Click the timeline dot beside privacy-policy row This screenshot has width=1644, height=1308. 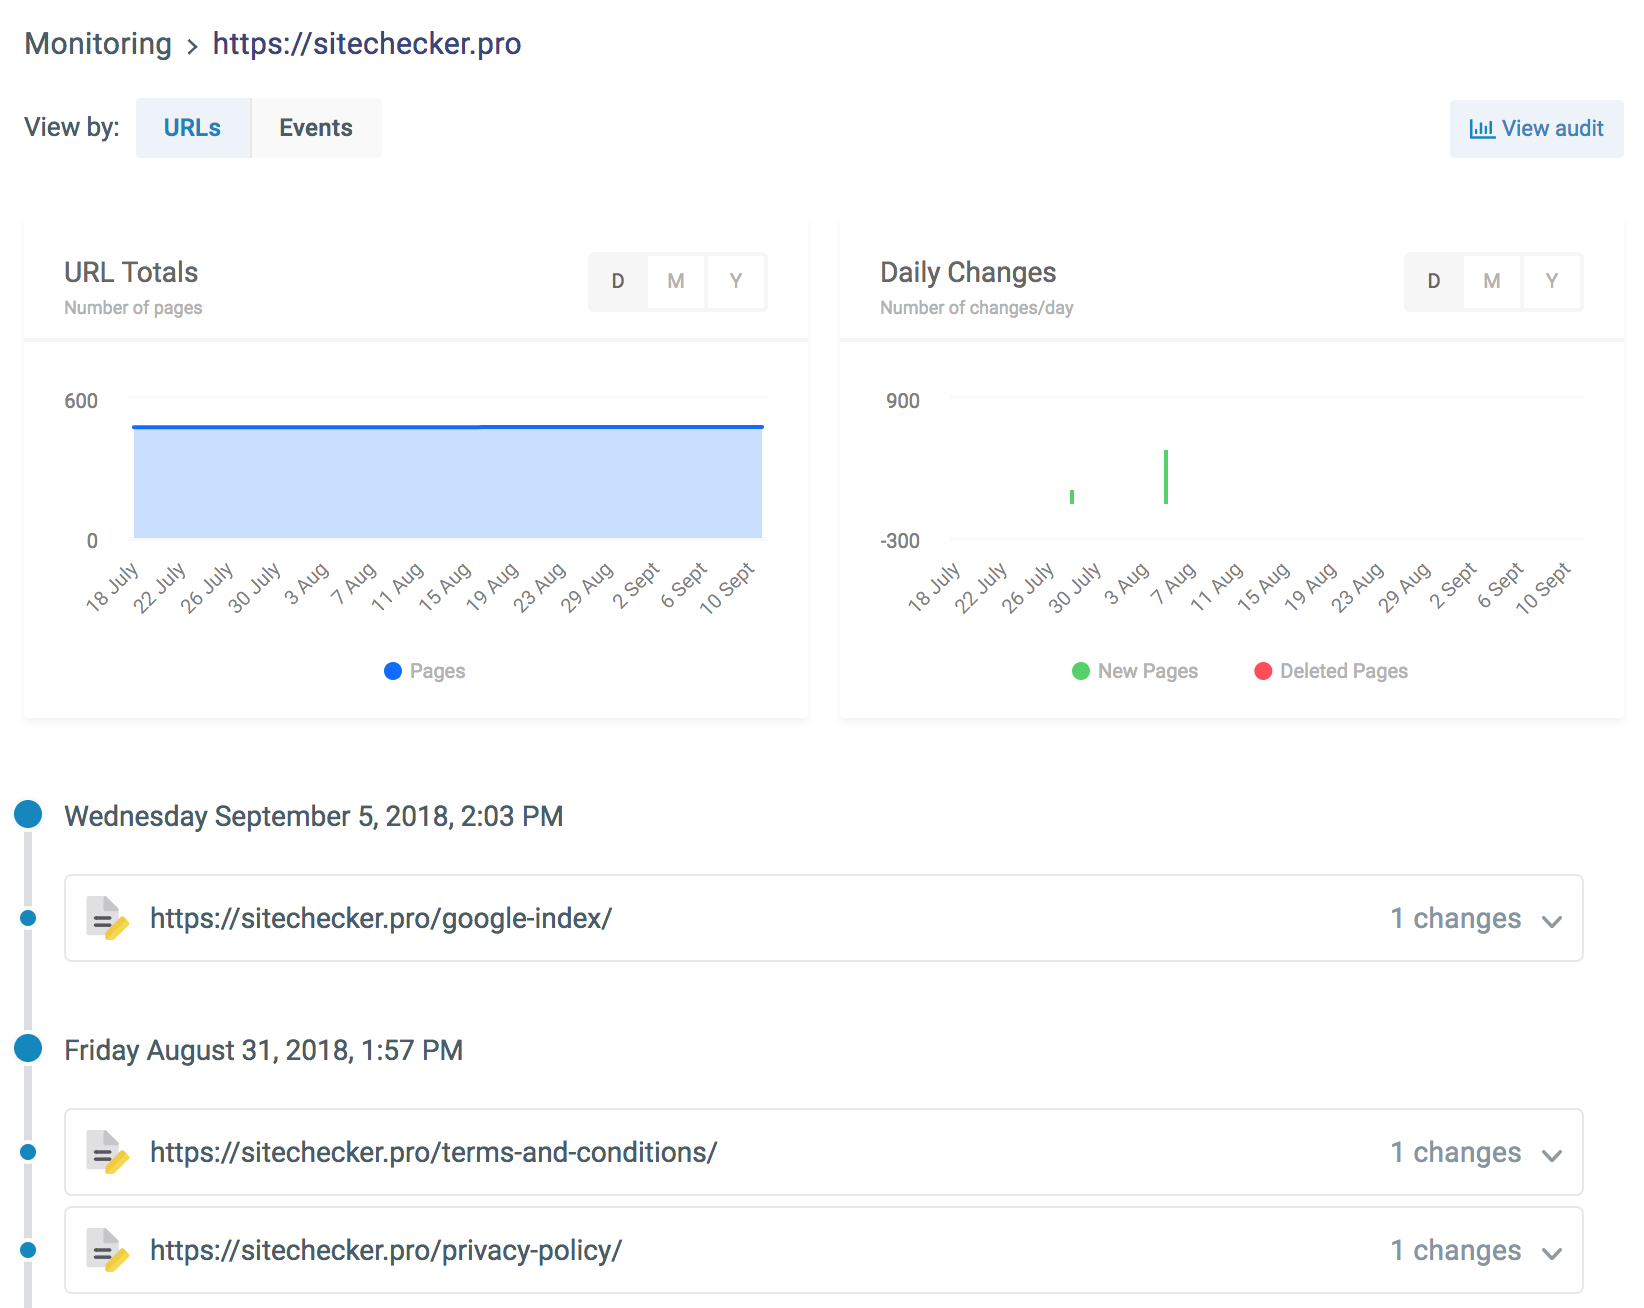(x=28, y=1250)
